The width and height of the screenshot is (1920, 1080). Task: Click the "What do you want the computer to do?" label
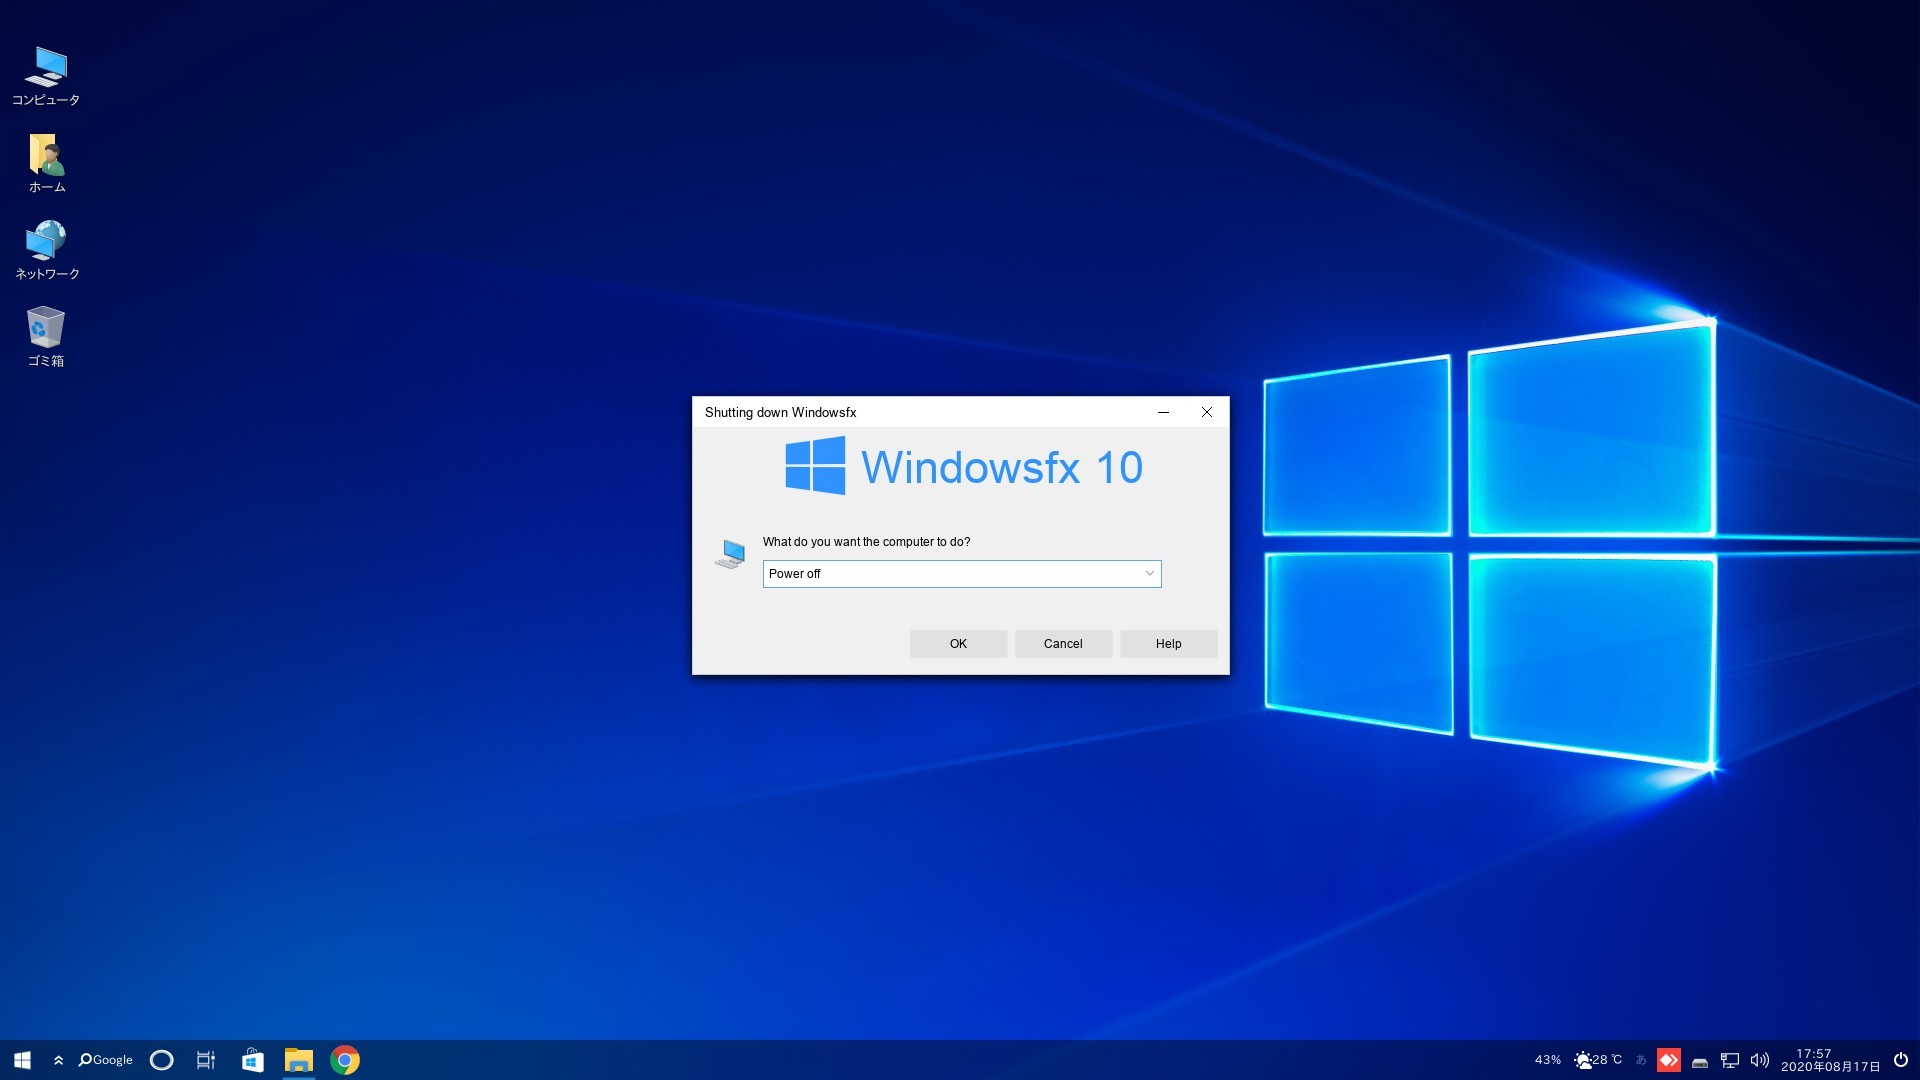pyautogui.click(x=866, y=542)
